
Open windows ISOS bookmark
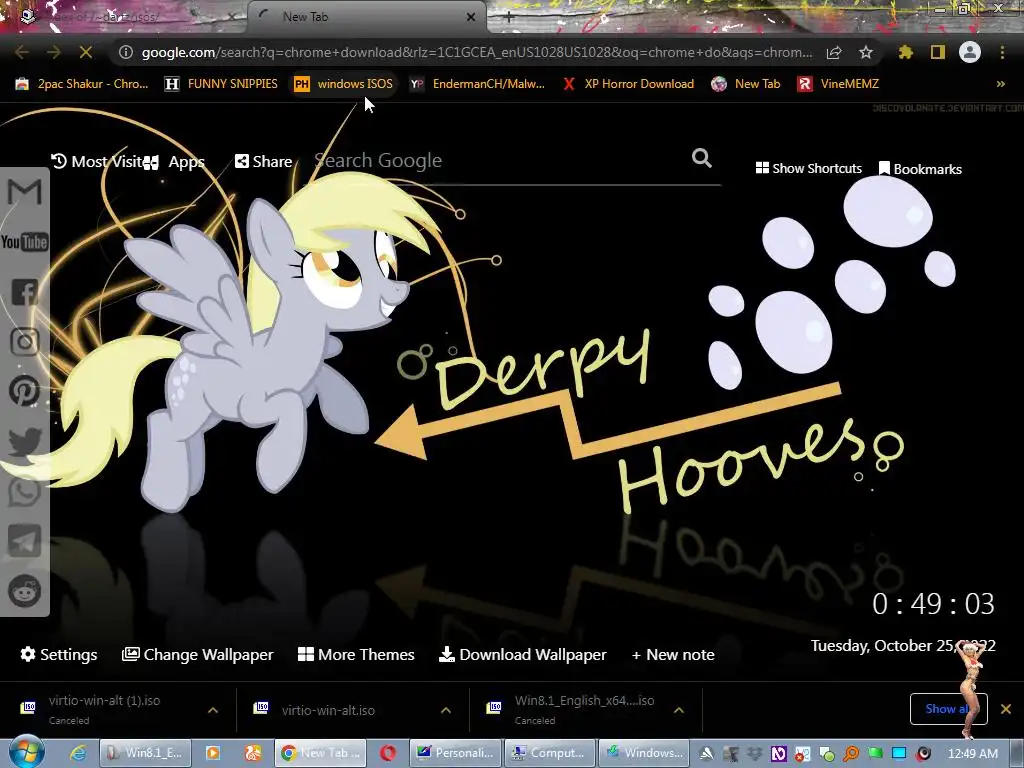click(x=344, y=84)
